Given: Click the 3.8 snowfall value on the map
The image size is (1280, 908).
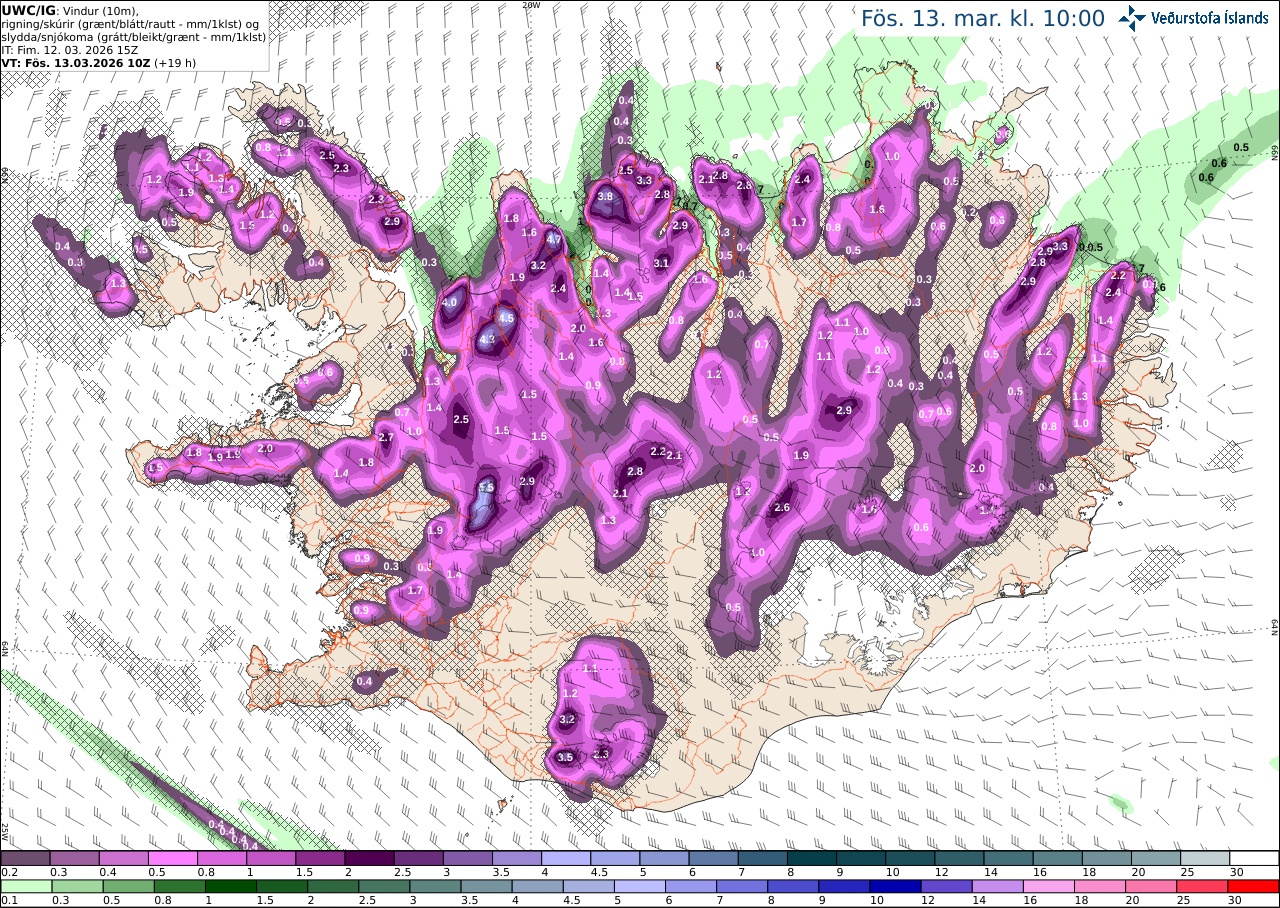Looking at the screenshot, I should pos(605,197).
